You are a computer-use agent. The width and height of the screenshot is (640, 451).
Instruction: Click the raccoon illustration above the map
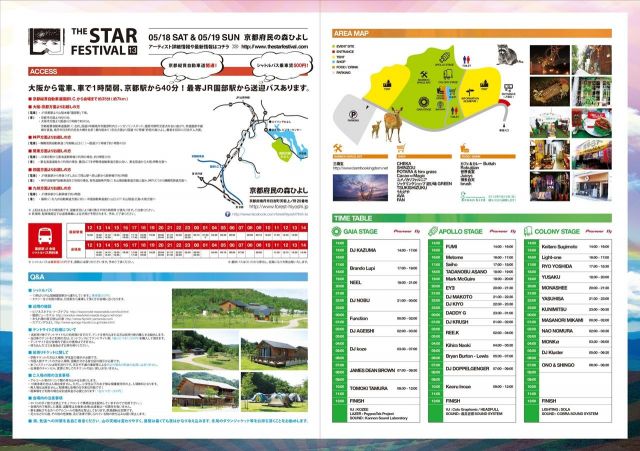click(x=507, y=54)
